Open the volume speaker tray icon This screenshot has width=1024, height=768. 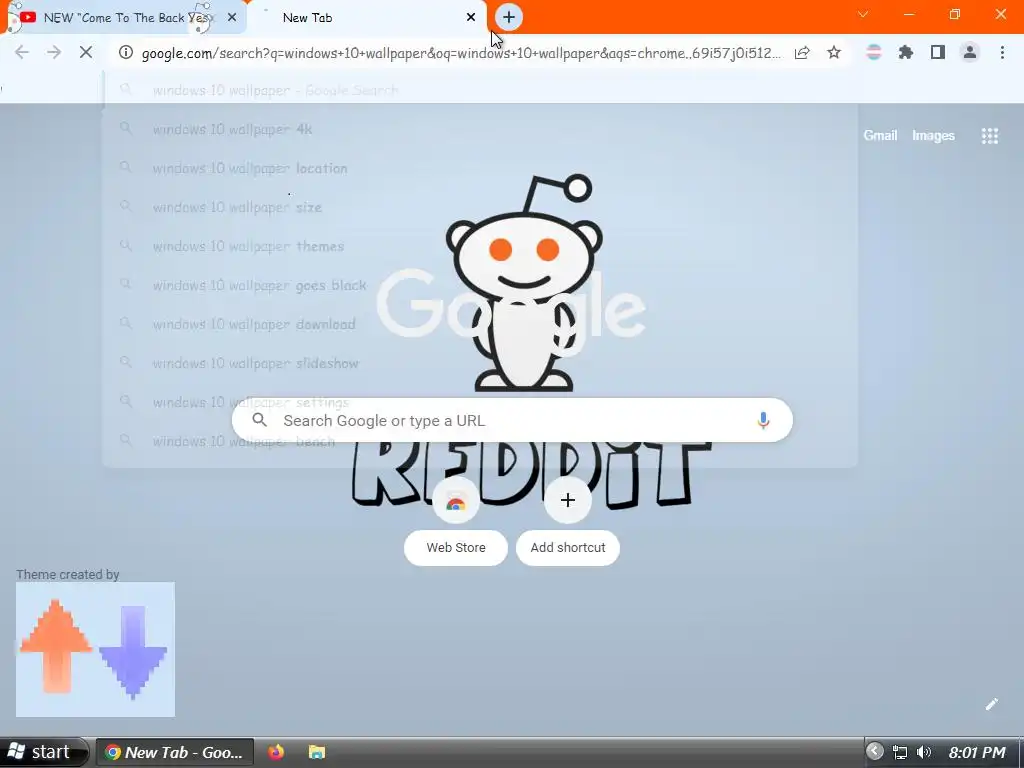(923, 752)
